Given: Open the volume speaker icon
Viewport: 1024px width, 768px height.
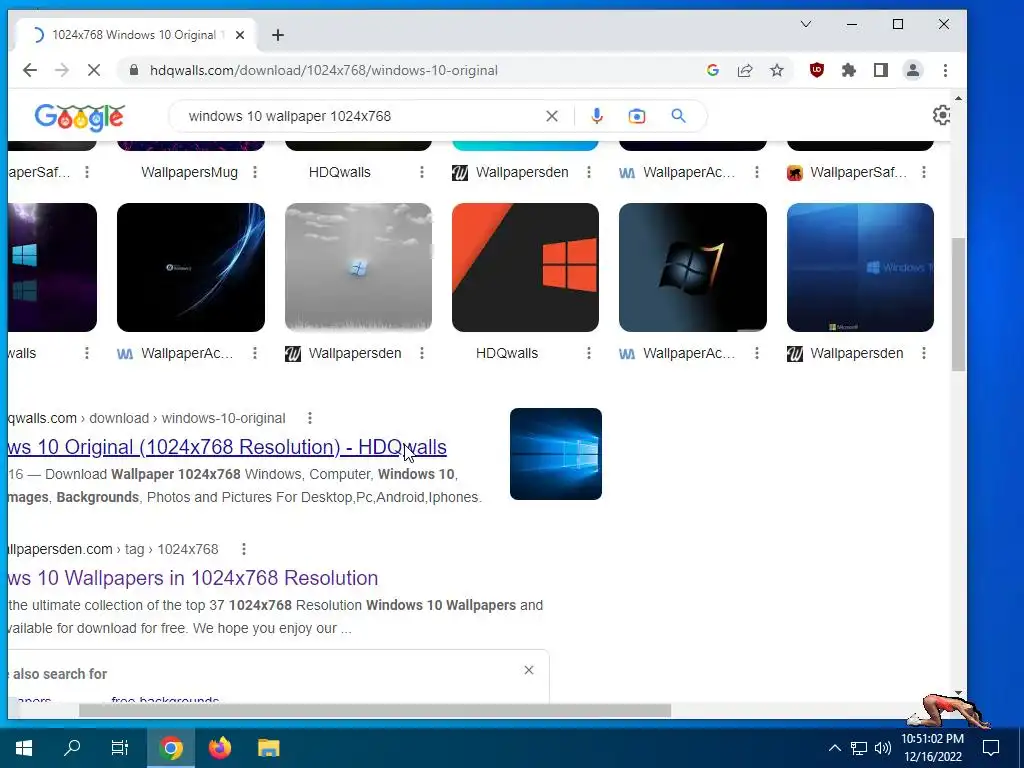Looking at the screenshot, I should click(x=882, y=748).
